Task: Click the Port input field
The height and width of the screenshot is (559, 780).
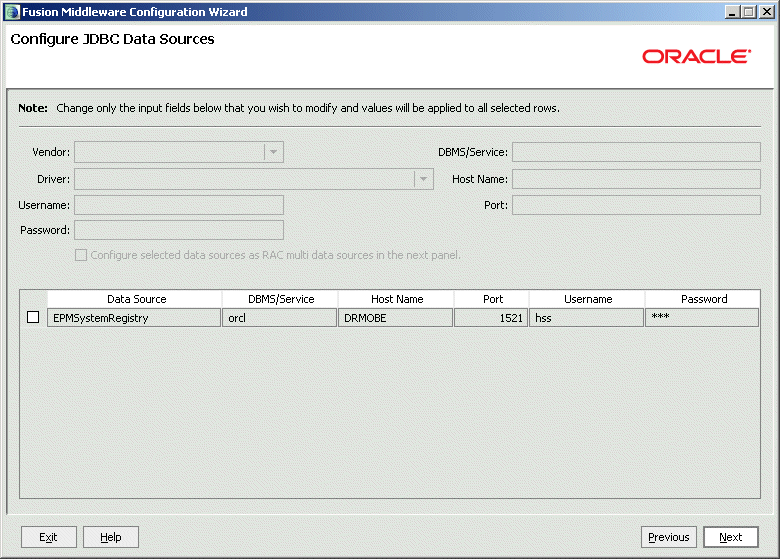Action: coord(636,205)
